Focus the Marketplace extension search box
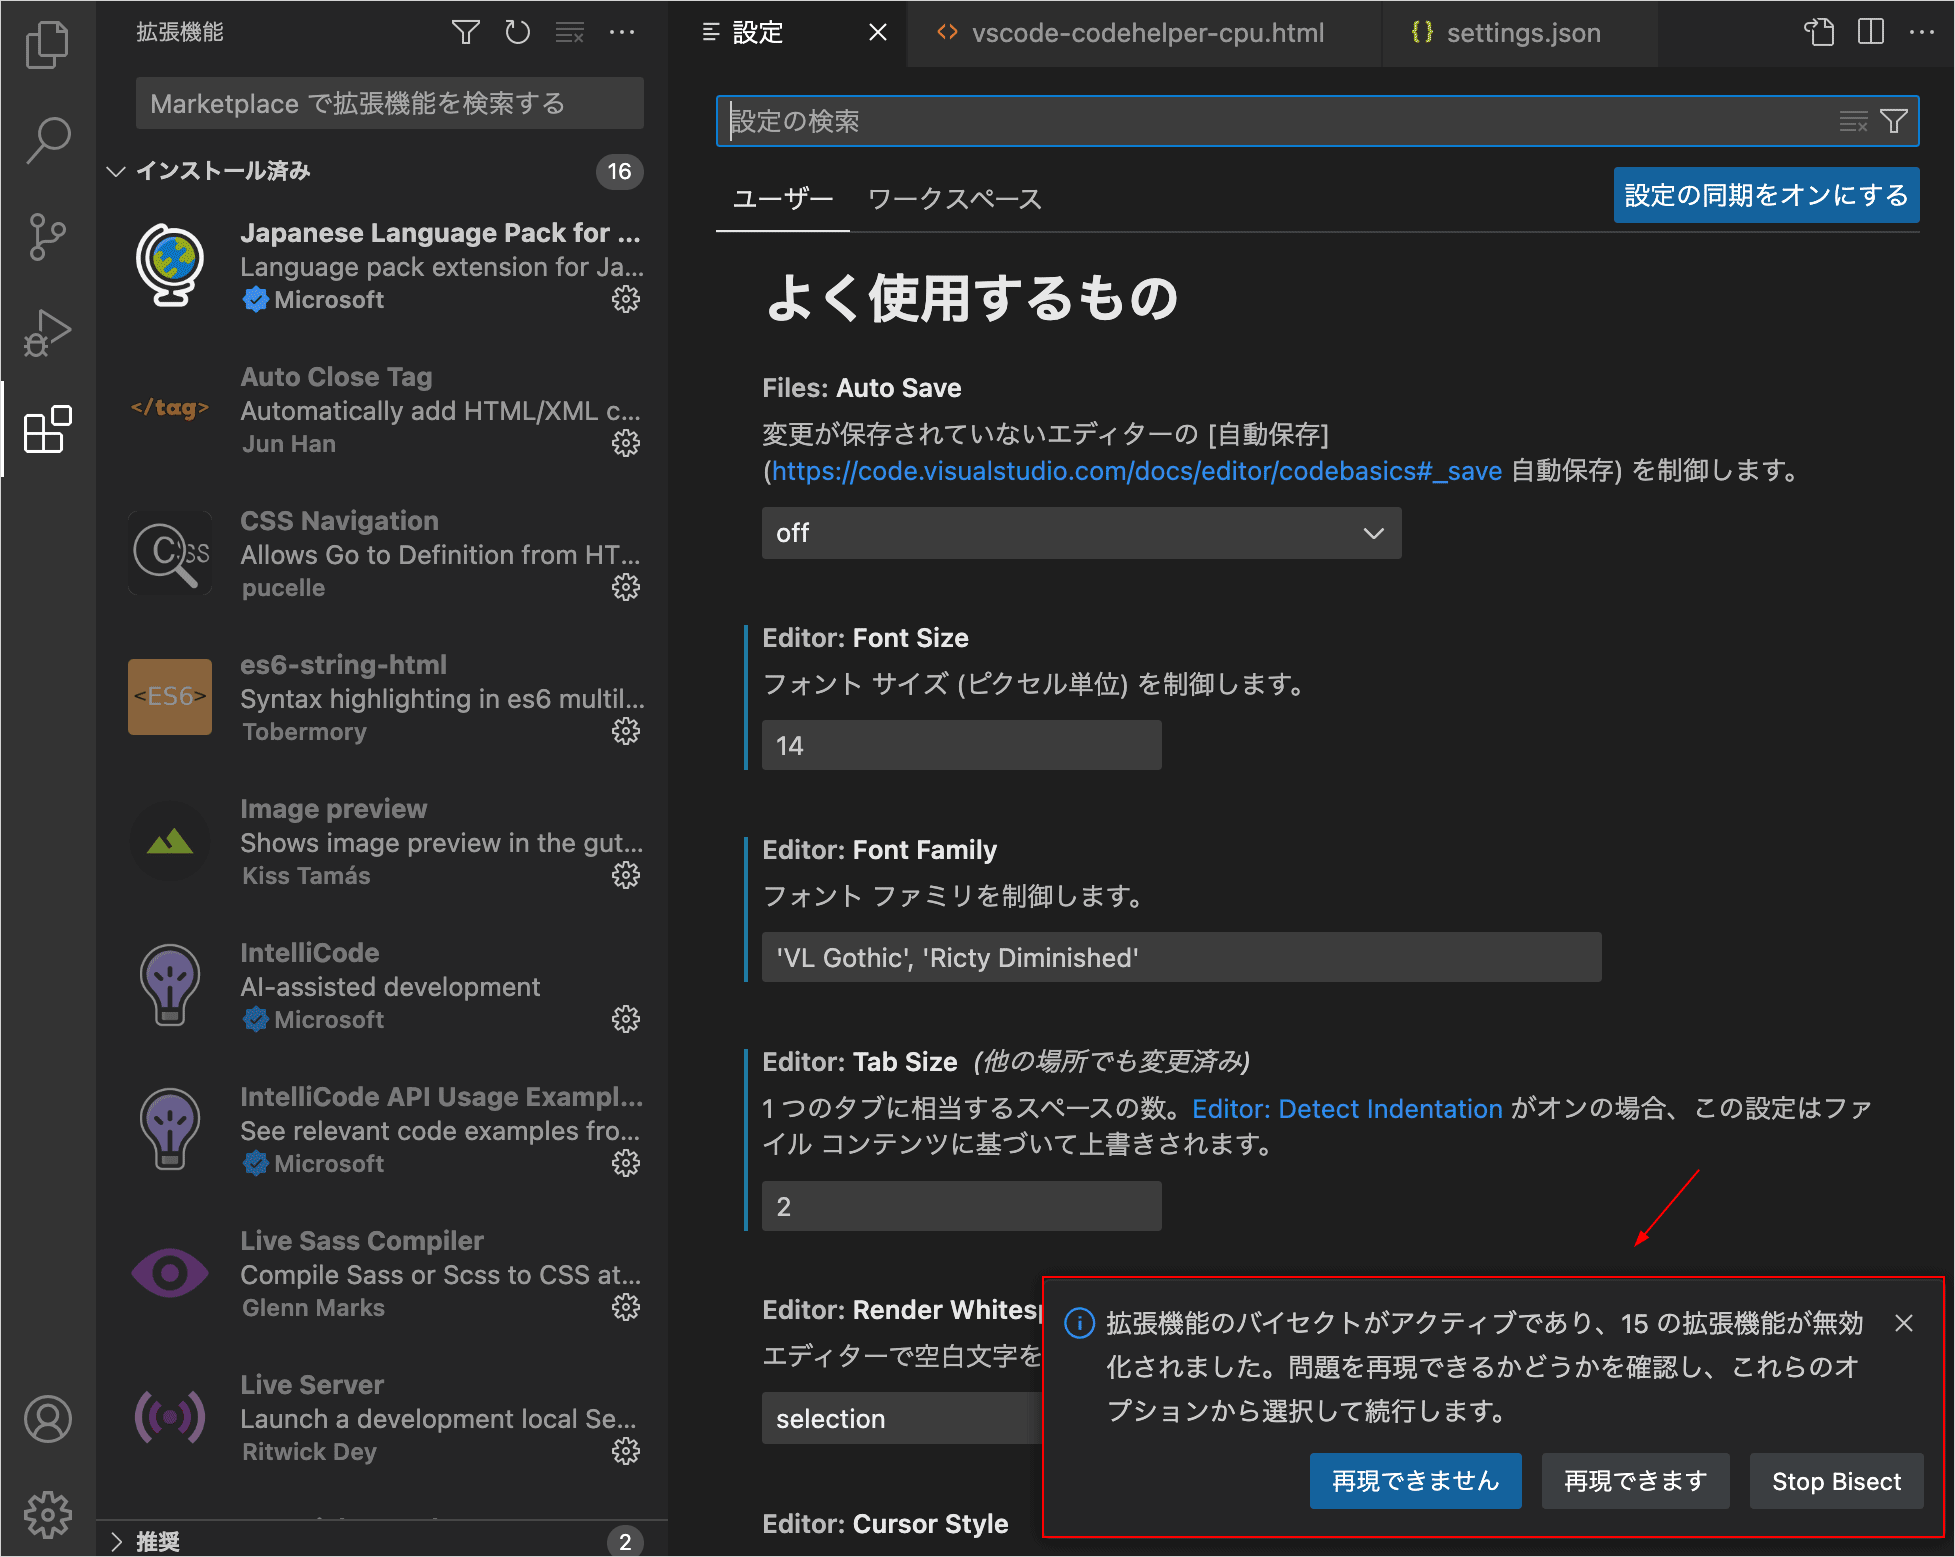This screenshot has width=1955, height=1557. [389, 103]
